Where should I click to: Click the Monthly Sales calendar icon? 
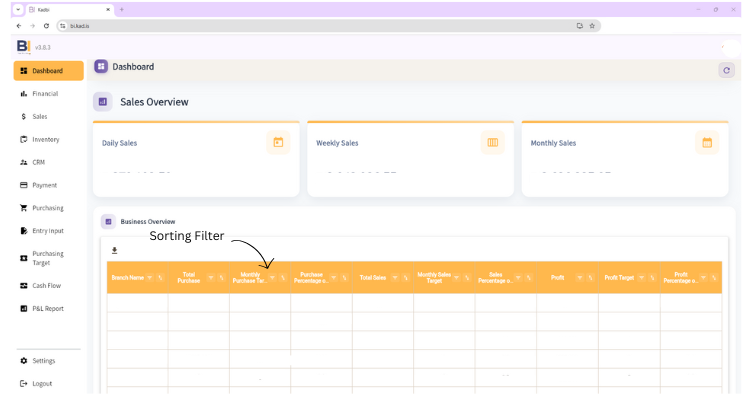[707, 142]
